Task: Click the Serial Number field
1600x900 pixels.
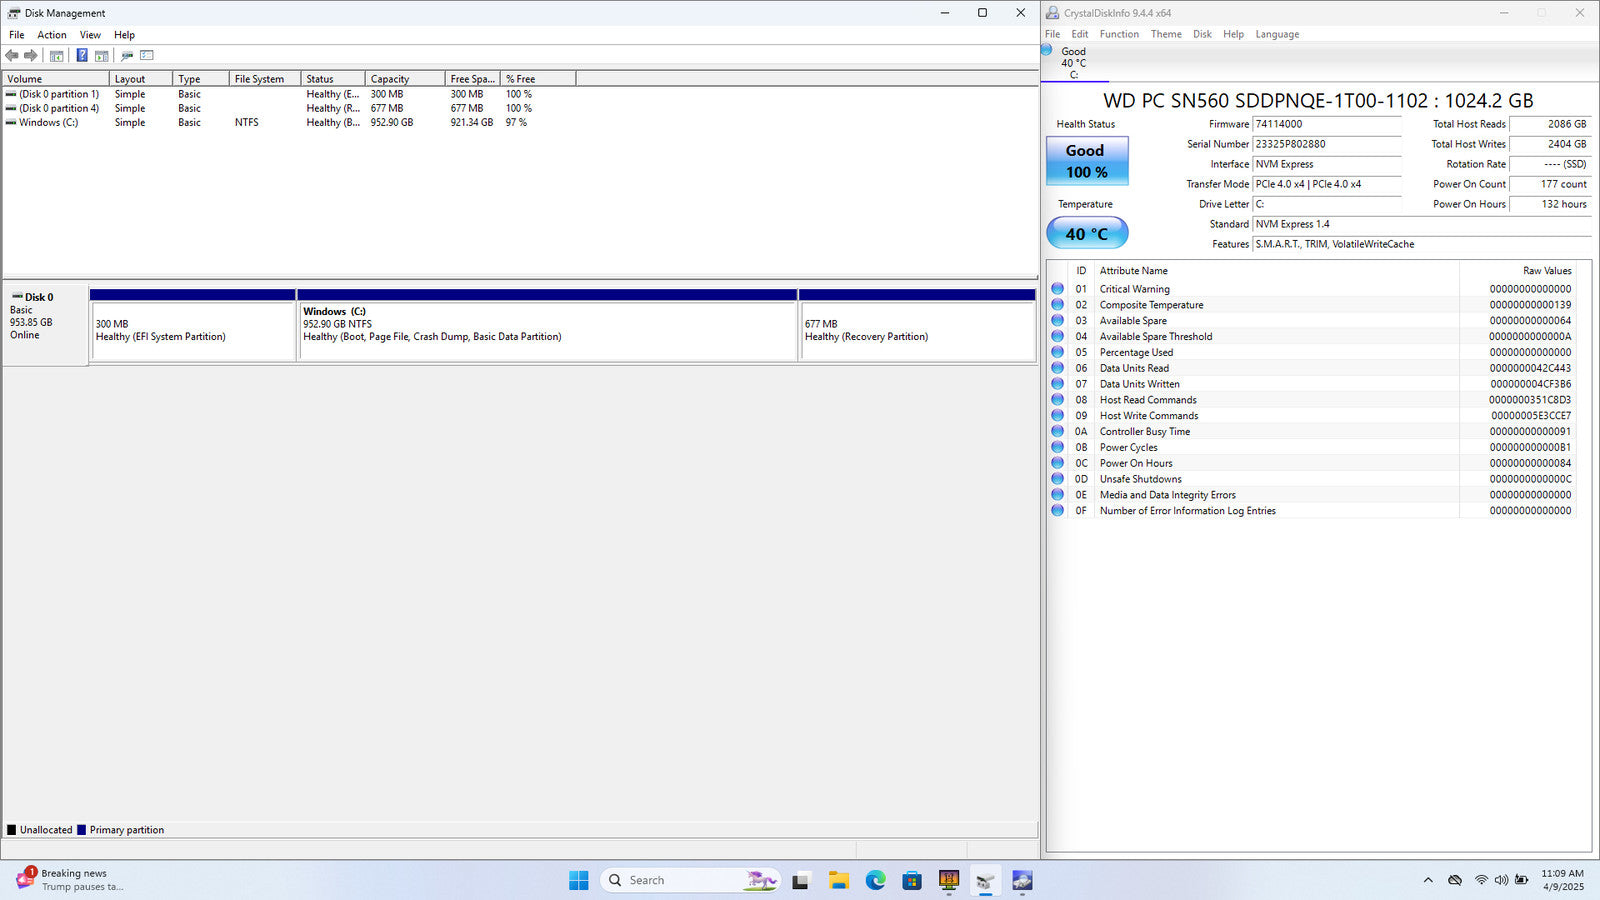Action: pyautogui.click(x=1327, y=144)
